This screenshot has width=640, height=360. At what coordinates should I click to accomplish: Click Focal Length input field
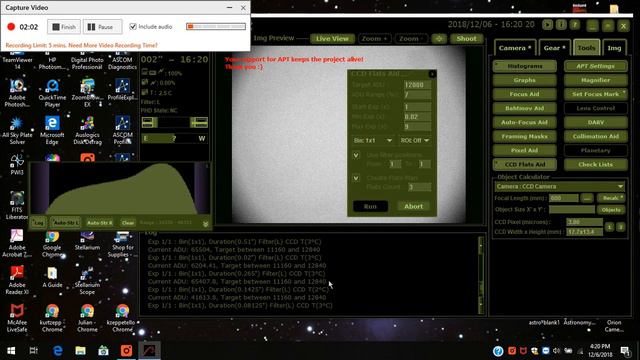pyautogui.click(x=564, y=198)
